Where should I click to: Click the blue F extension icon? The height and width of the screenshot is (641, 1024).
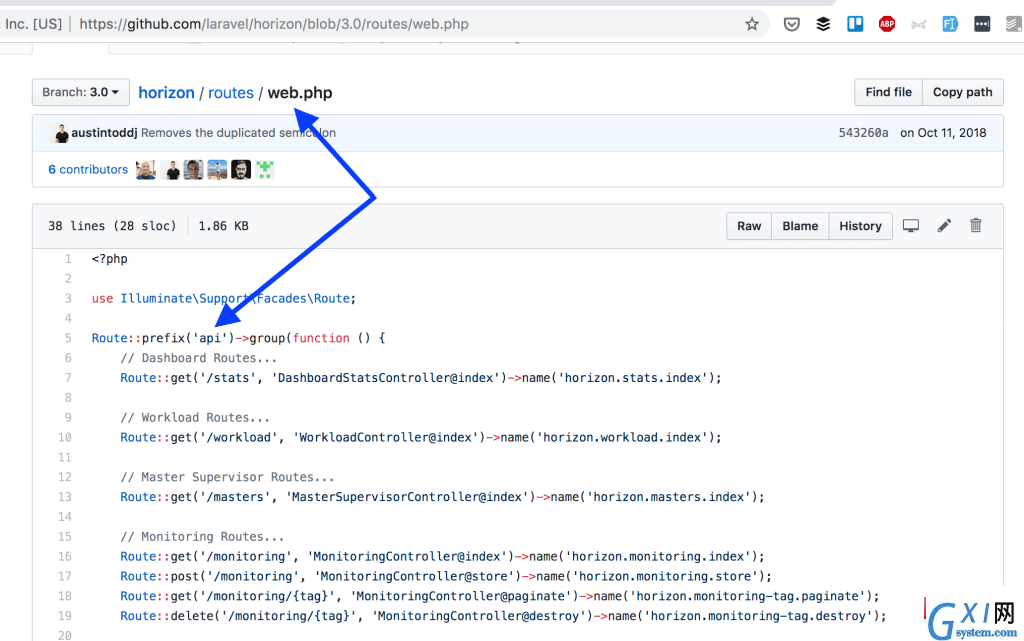[x=950, y=24]
